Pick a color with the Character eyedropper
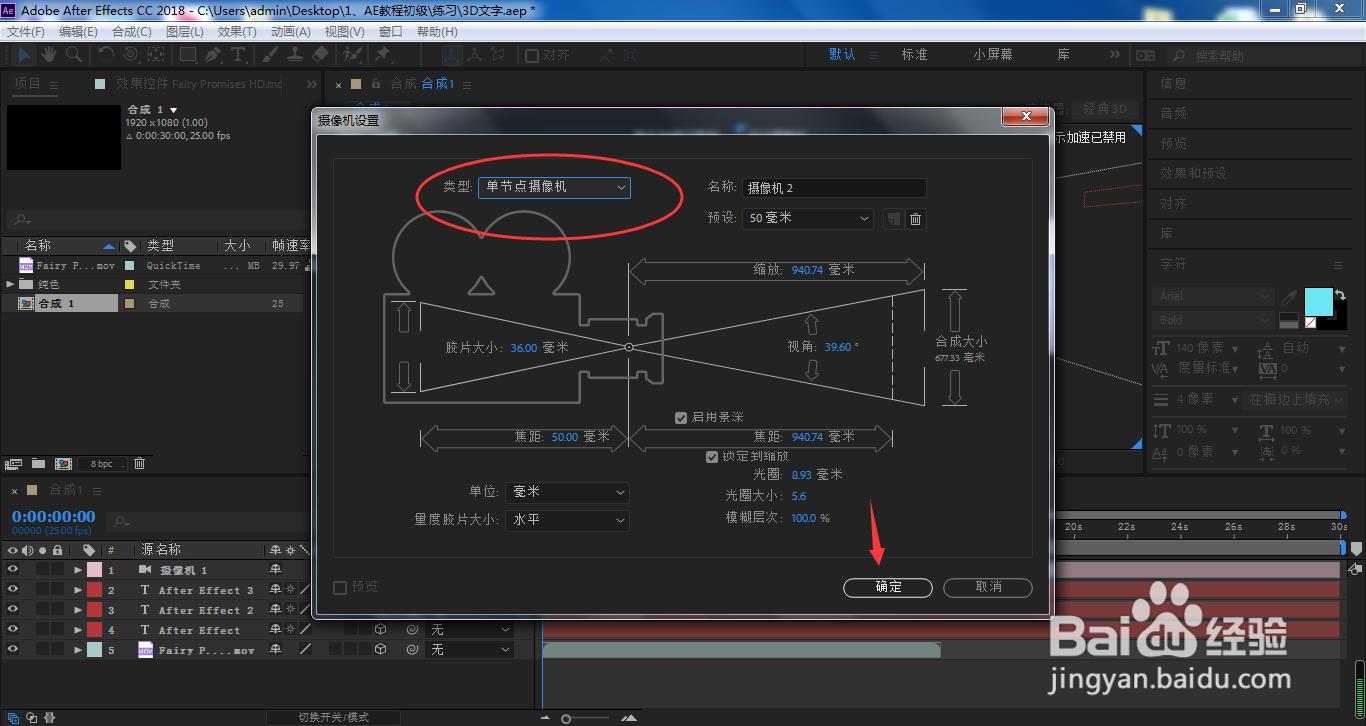Viewport: 1366px width, 726px height. [x=1290, y=297]
